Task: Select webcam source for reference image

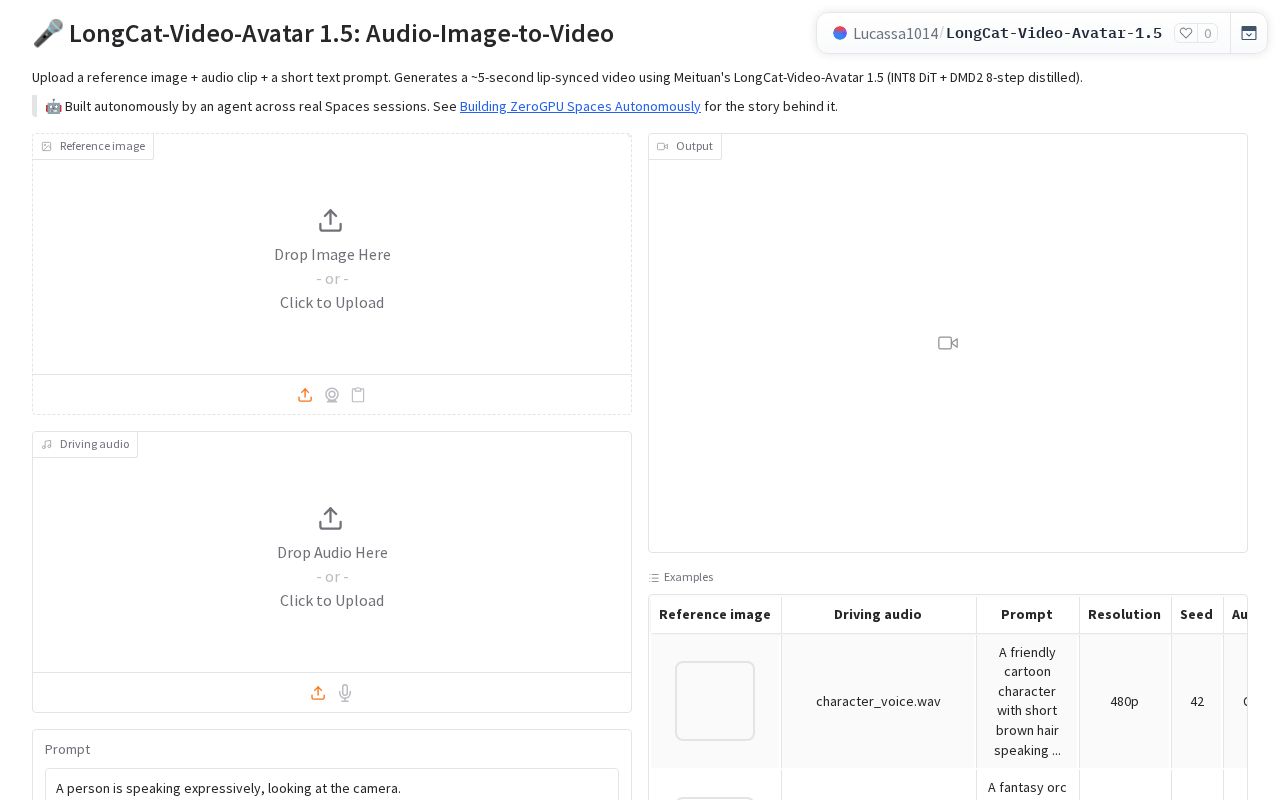Action: pyautogui.click(x=332, y=395)
